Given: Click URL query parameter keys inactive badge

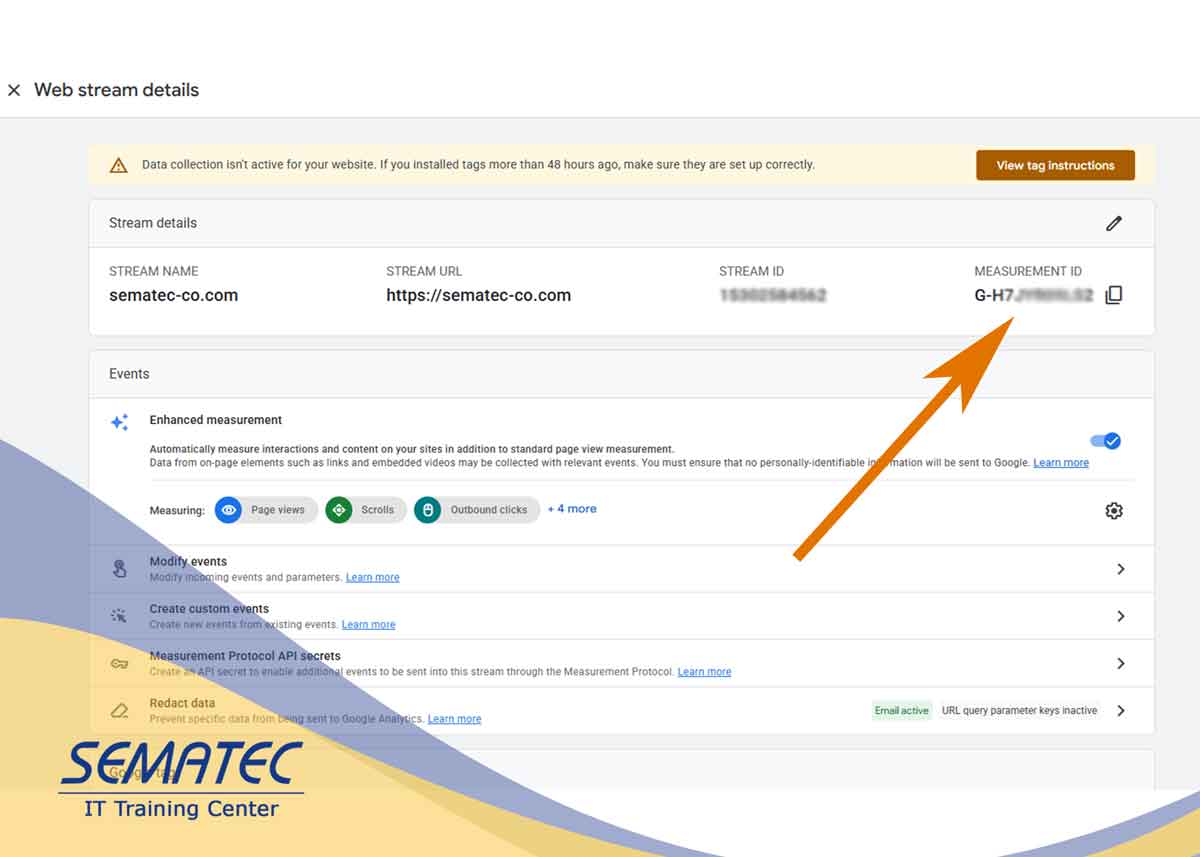Looking at the screenshot, I should (x=1019, y=711).
